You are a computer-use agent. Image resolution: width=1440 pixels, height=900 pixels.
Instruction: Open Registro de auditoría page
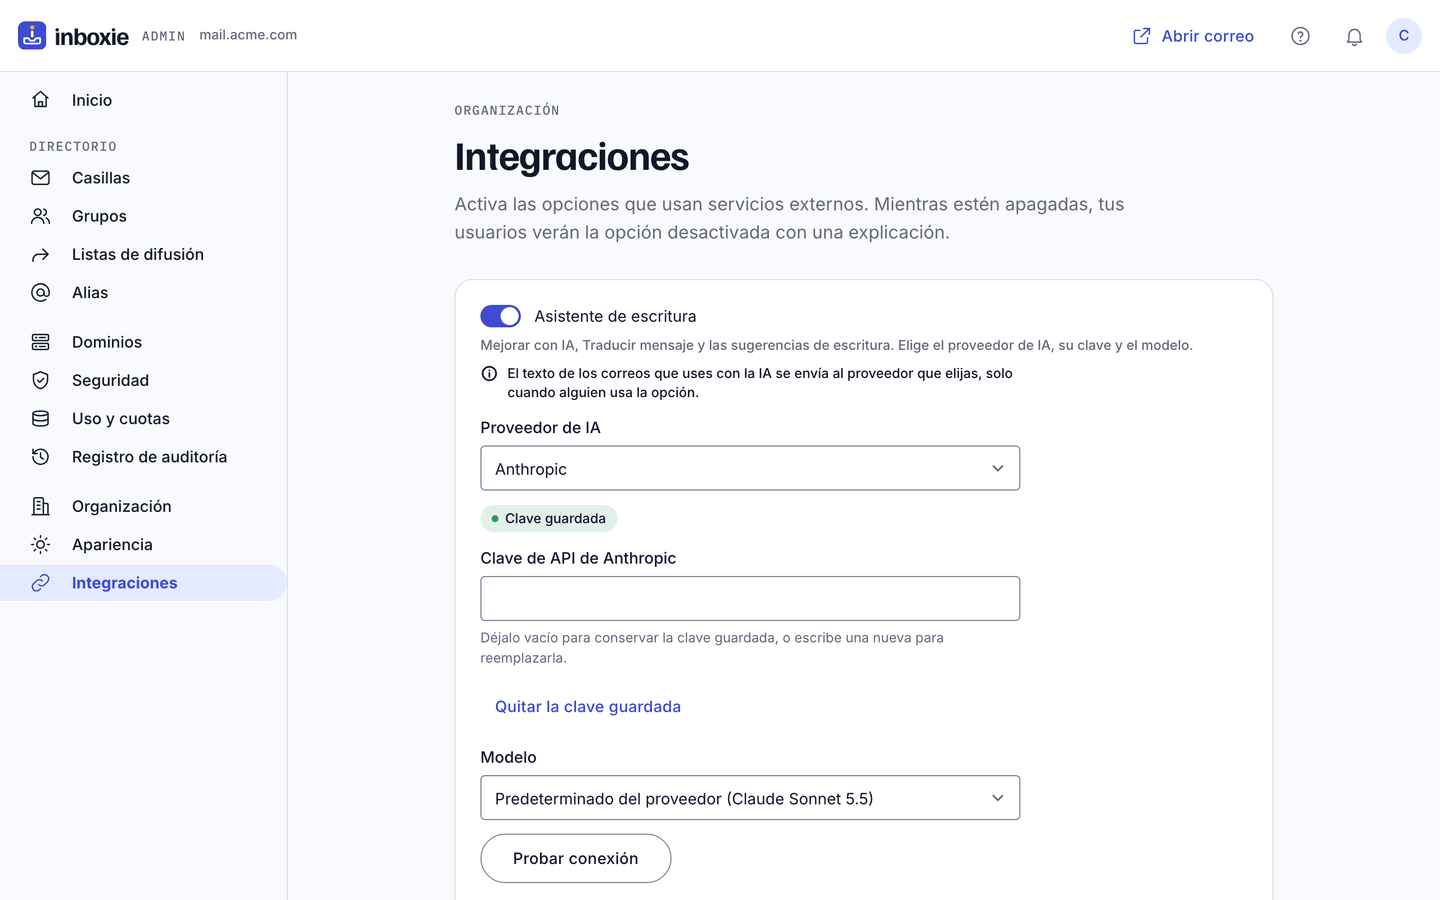(x=144, y=457)
